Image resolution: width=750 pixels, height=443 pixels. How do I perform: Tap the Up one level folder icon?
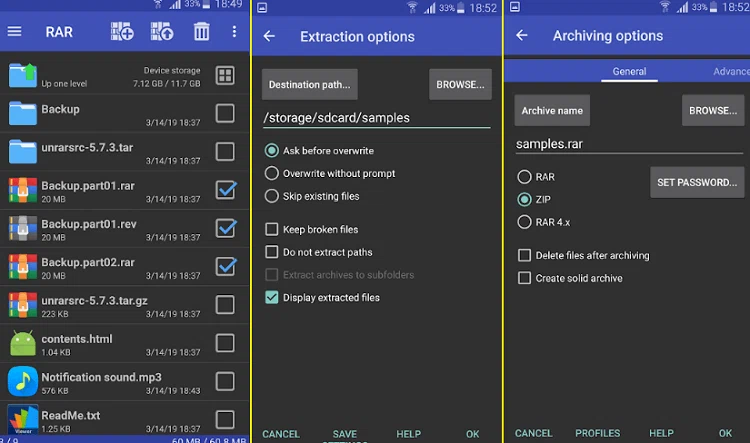click(22, 75)
